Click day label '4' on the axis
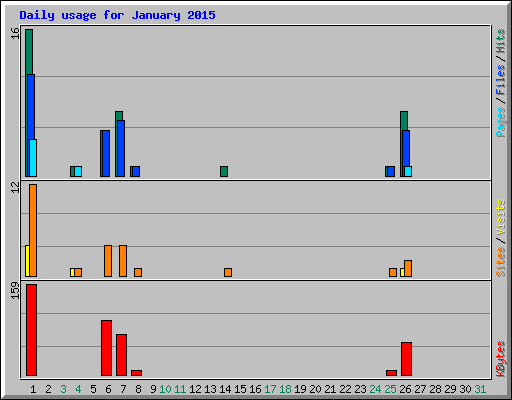Screen dimensions: 512x400 (78, 389)
